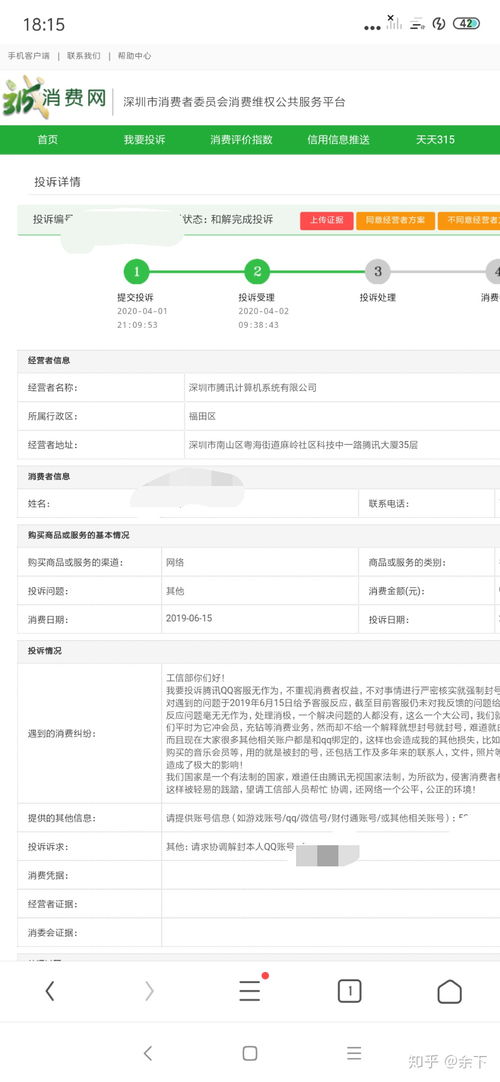Click the 帮助中心 link
500x1082 pixels.
tap(134, 56)
